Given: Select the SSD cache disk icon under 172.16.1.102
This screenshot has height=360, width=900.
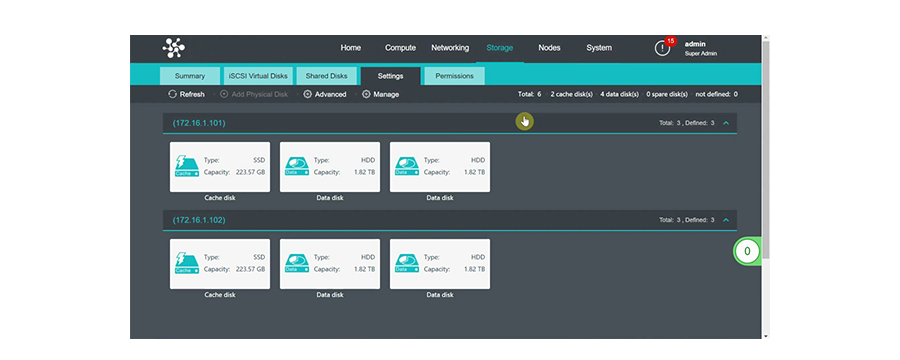Looking at the screenshot, I should (x=187, y=264).
